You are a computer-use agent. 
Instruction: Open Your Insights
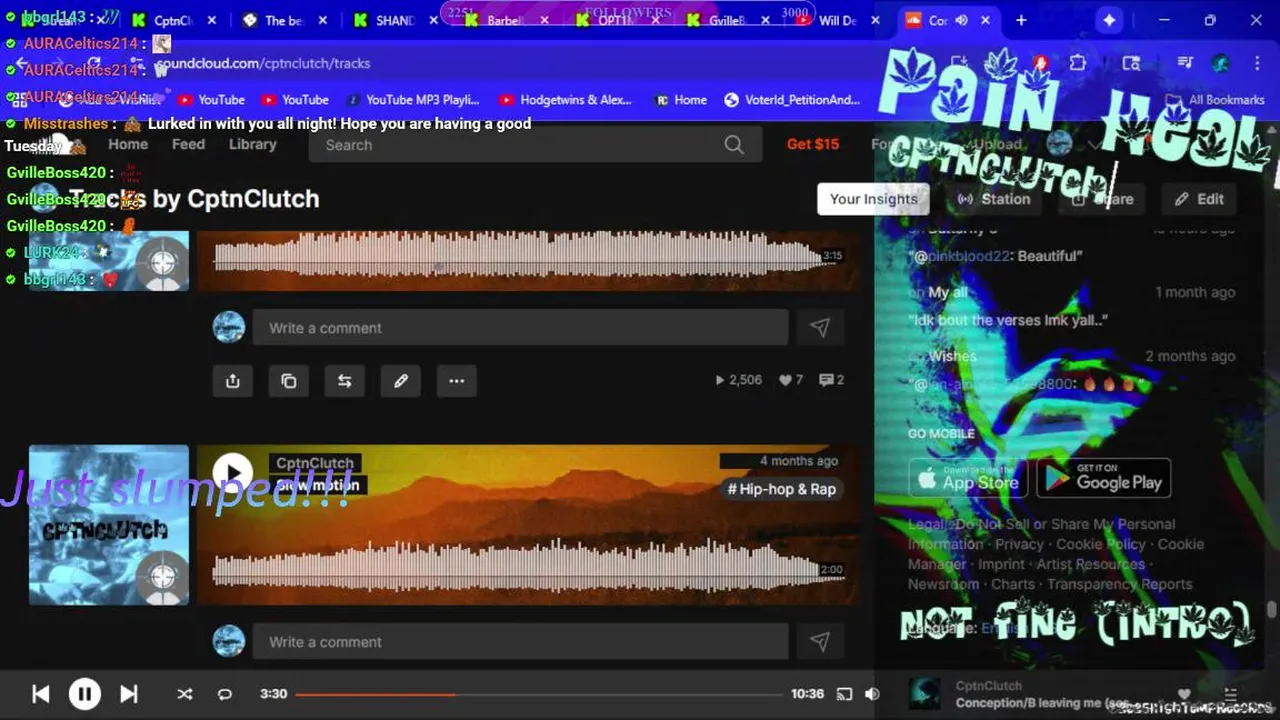click(x=874, y=199)
